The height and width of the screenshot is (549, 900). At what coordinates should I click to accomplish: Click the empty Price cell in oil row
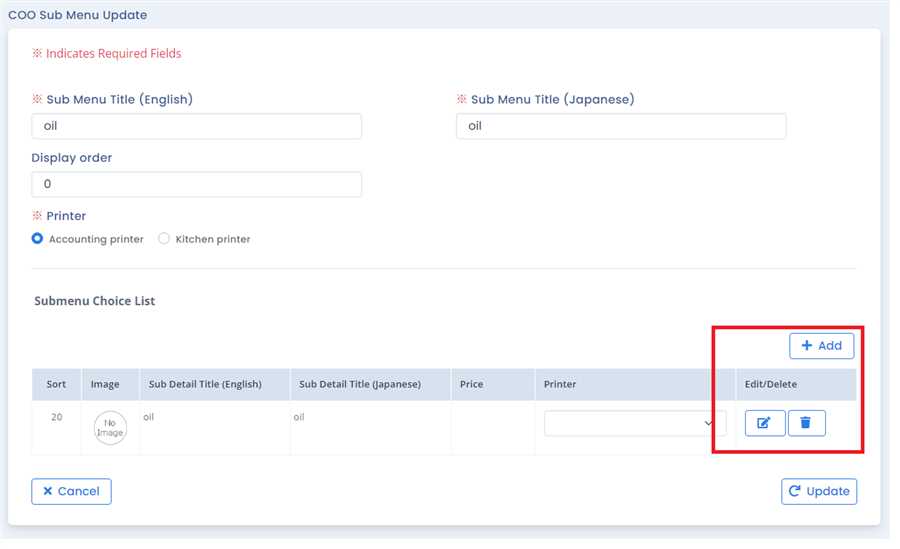(x=492, y=428)
